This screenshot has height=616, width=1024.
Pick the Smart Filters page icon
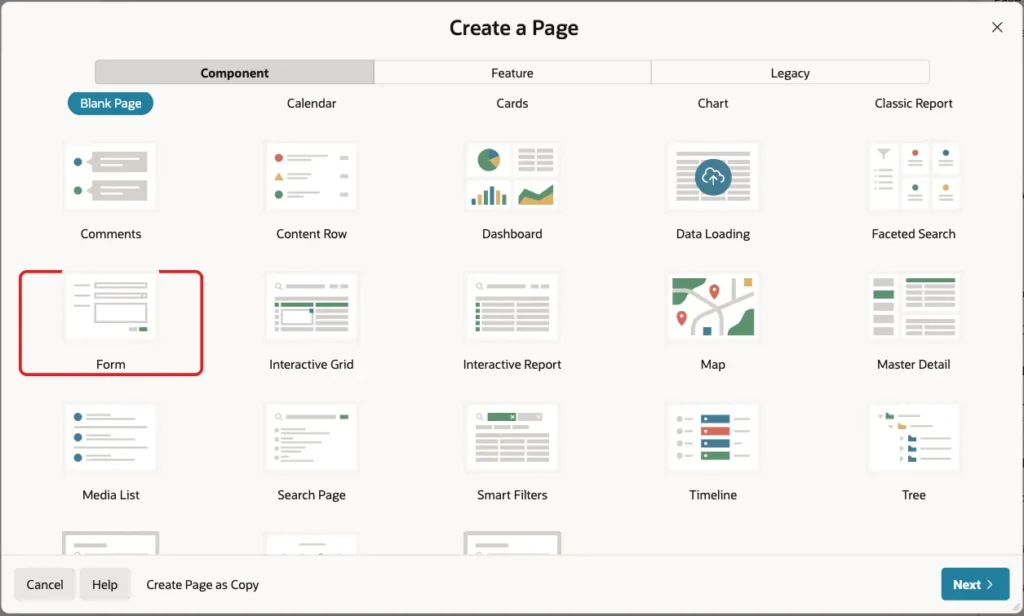point(512,438)
